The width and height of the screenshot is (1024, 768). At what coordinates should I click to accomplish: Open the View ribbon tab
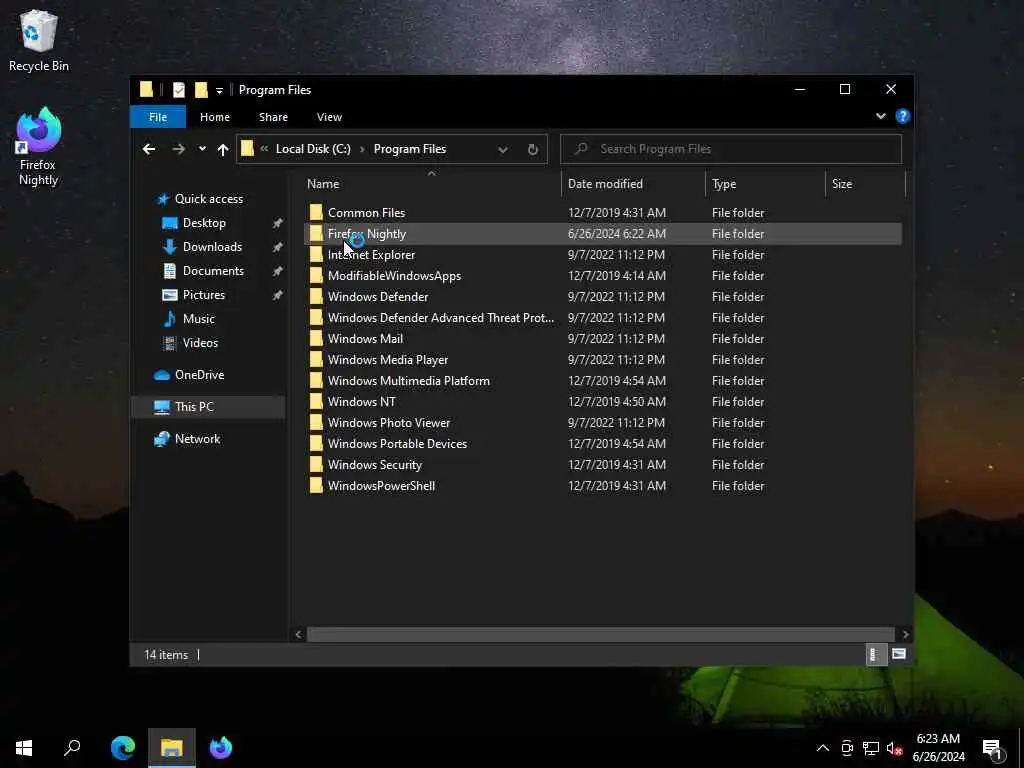[x=329, y=117]
